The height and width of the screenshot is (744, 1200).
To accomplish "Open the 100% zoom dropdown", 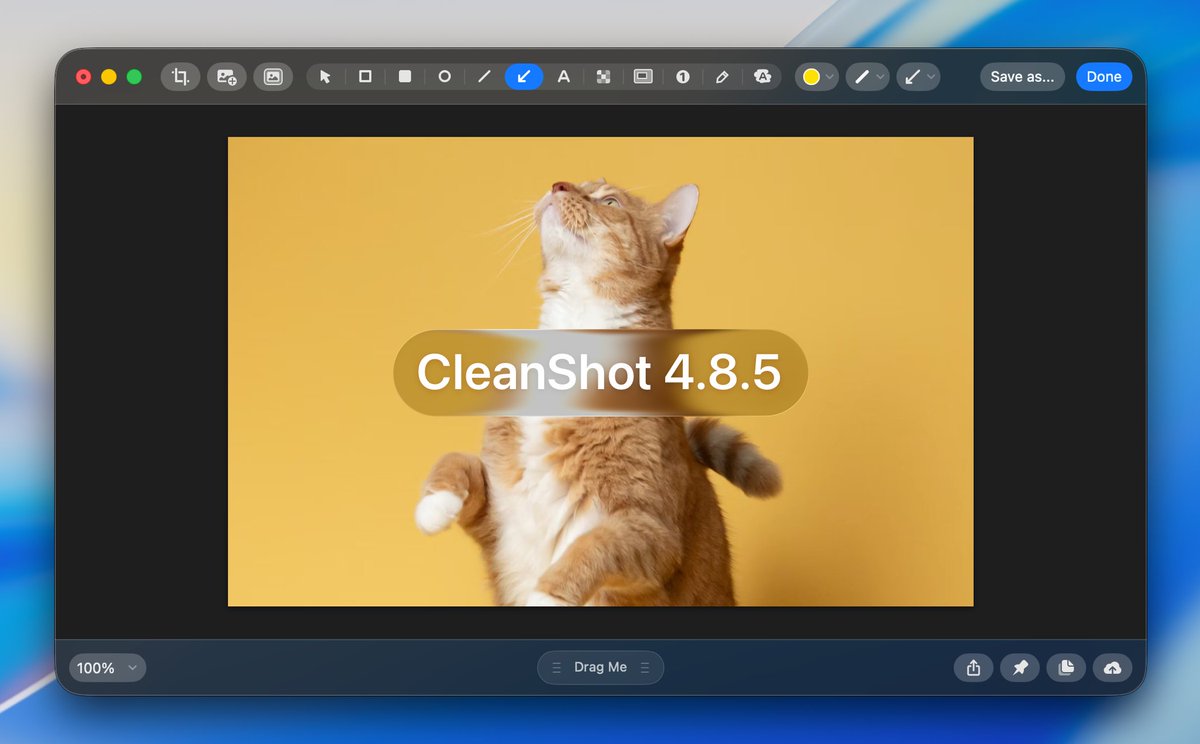I will 107,668.
